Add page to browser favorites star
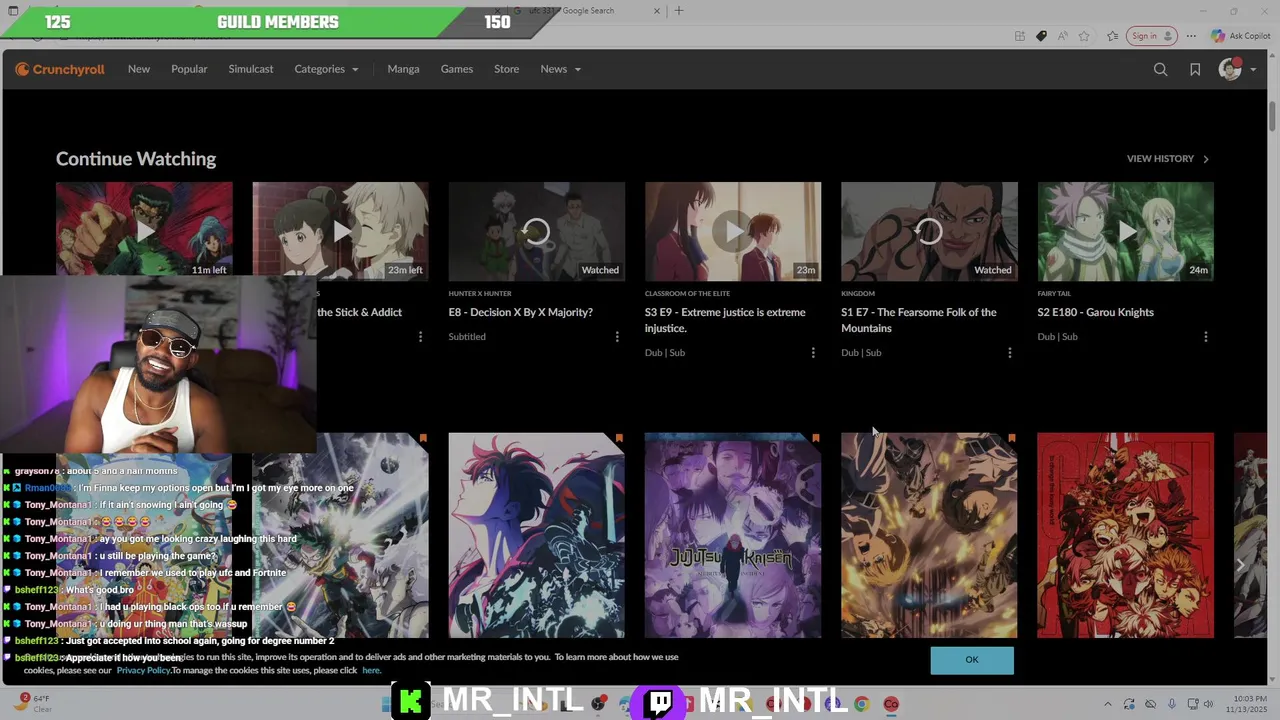Viewport: 1280px width, 720px height. point(1084,36)
